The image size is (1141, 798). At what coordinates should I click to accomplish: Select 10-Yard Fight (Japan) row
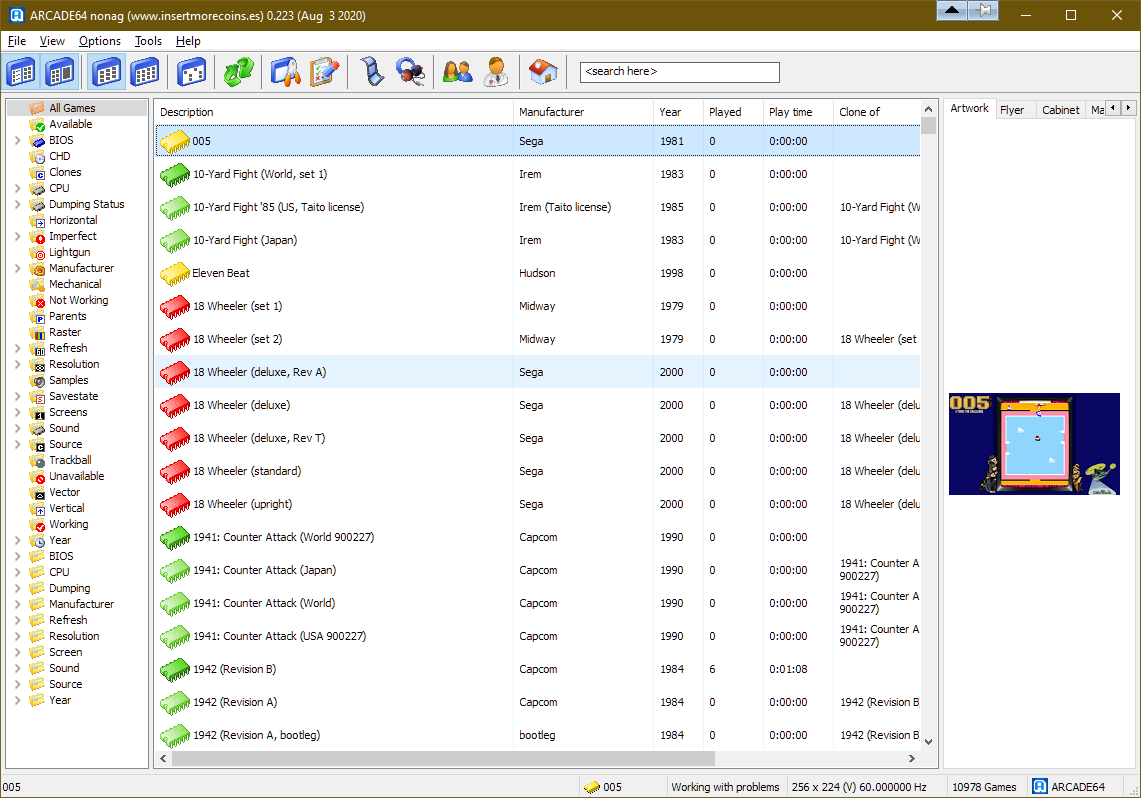538,240
